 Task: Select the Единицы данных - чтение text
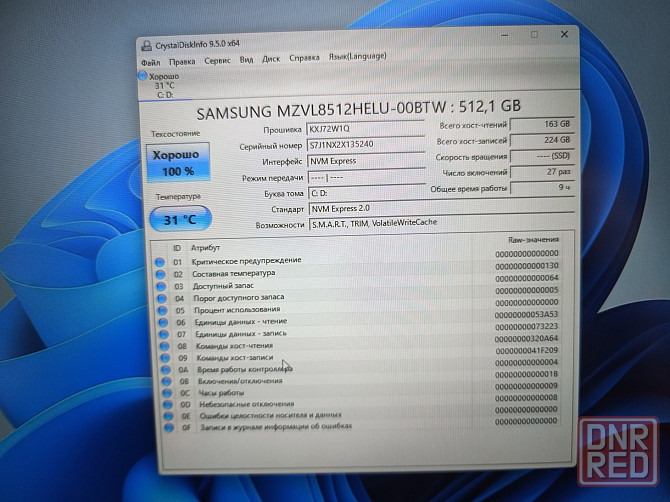[x=241, y=322]
